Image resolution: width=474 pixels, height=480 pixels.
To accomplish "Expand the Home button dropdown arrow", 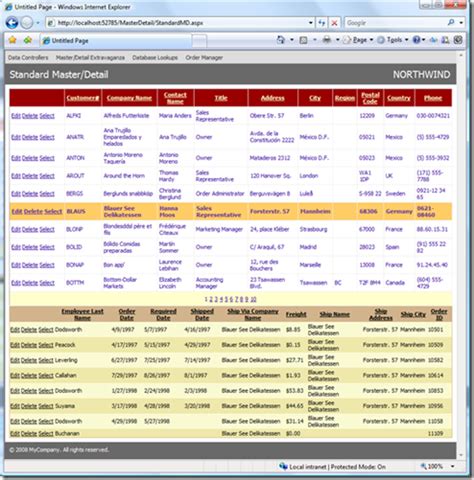I will [292, 40].
